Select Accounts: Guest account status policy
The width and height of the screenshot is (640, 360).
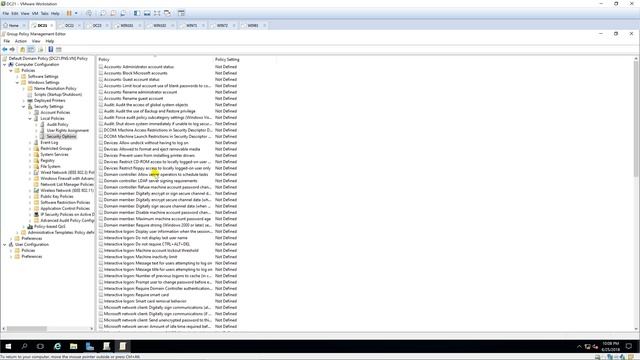[x=132, y=80]
